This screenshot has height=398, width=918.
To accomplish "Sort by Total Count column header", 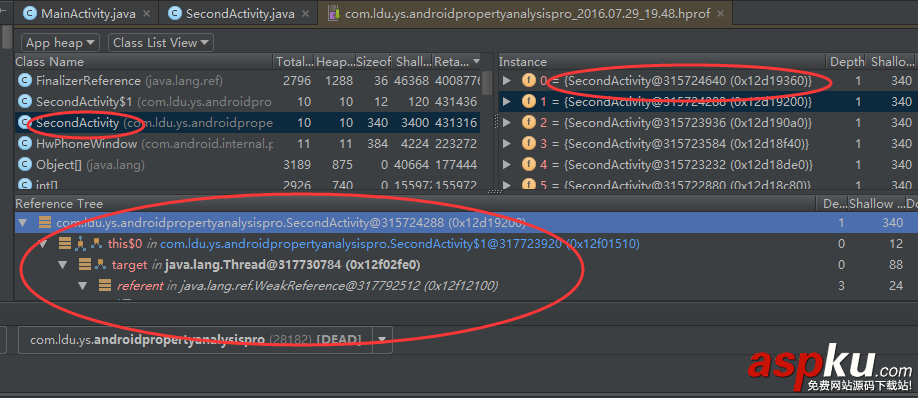I will pyautogui.click(x=294, y=61).
